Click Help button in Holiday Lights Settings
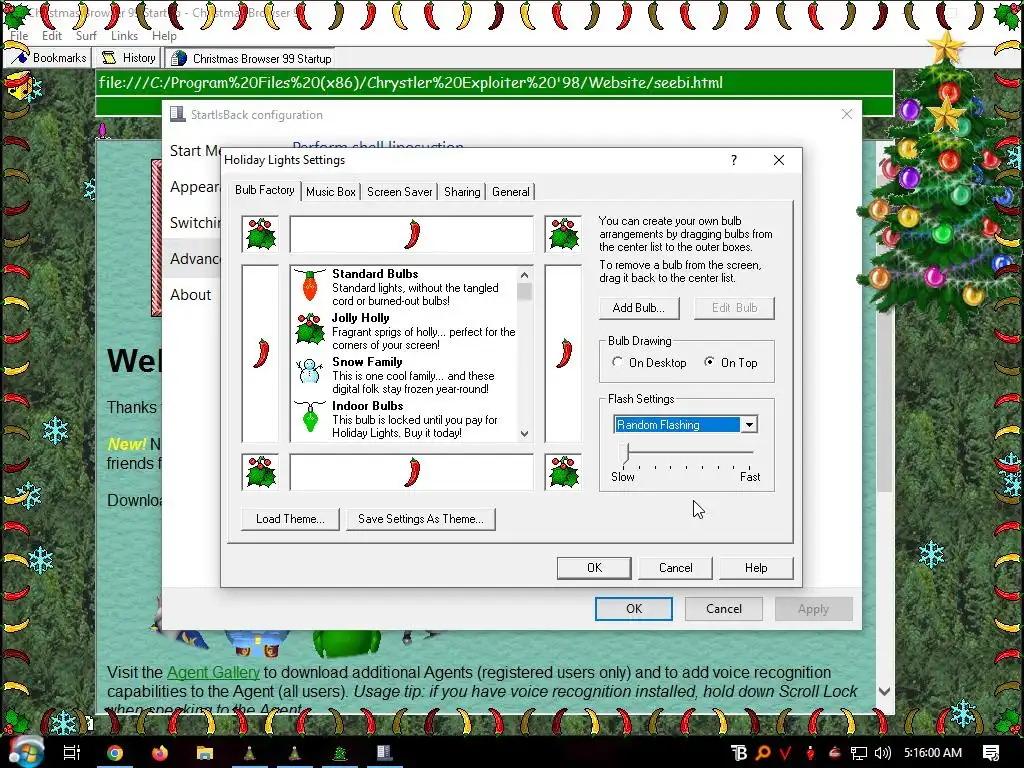 [x=756, y=568]
